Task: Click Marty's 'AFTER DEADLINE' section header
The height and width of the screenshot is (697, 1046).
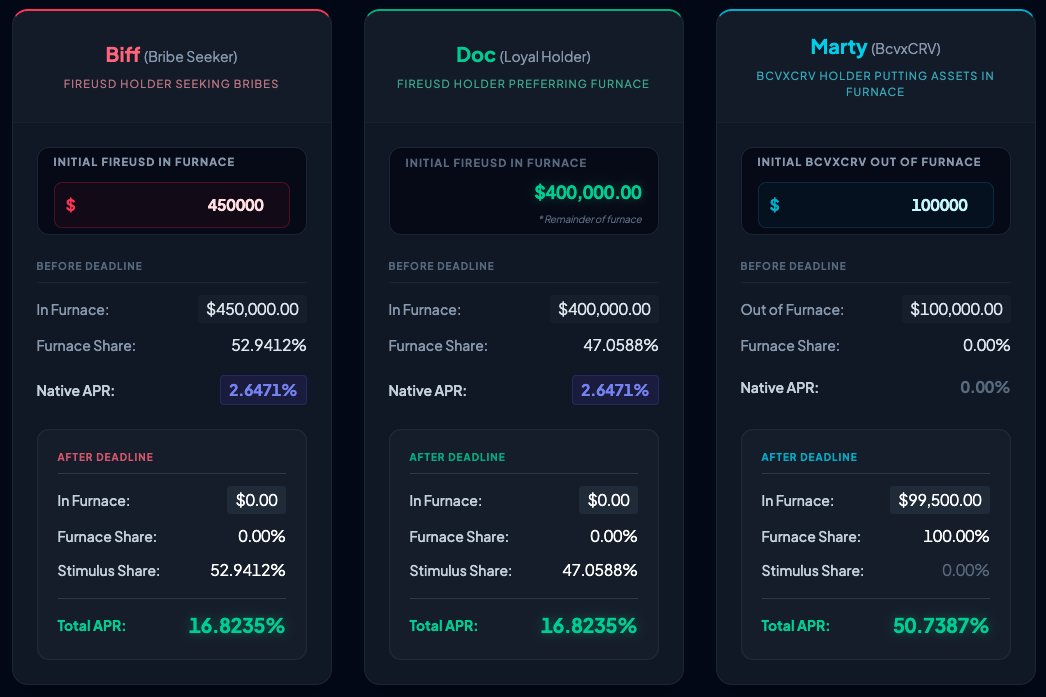Action: point(809,457)
